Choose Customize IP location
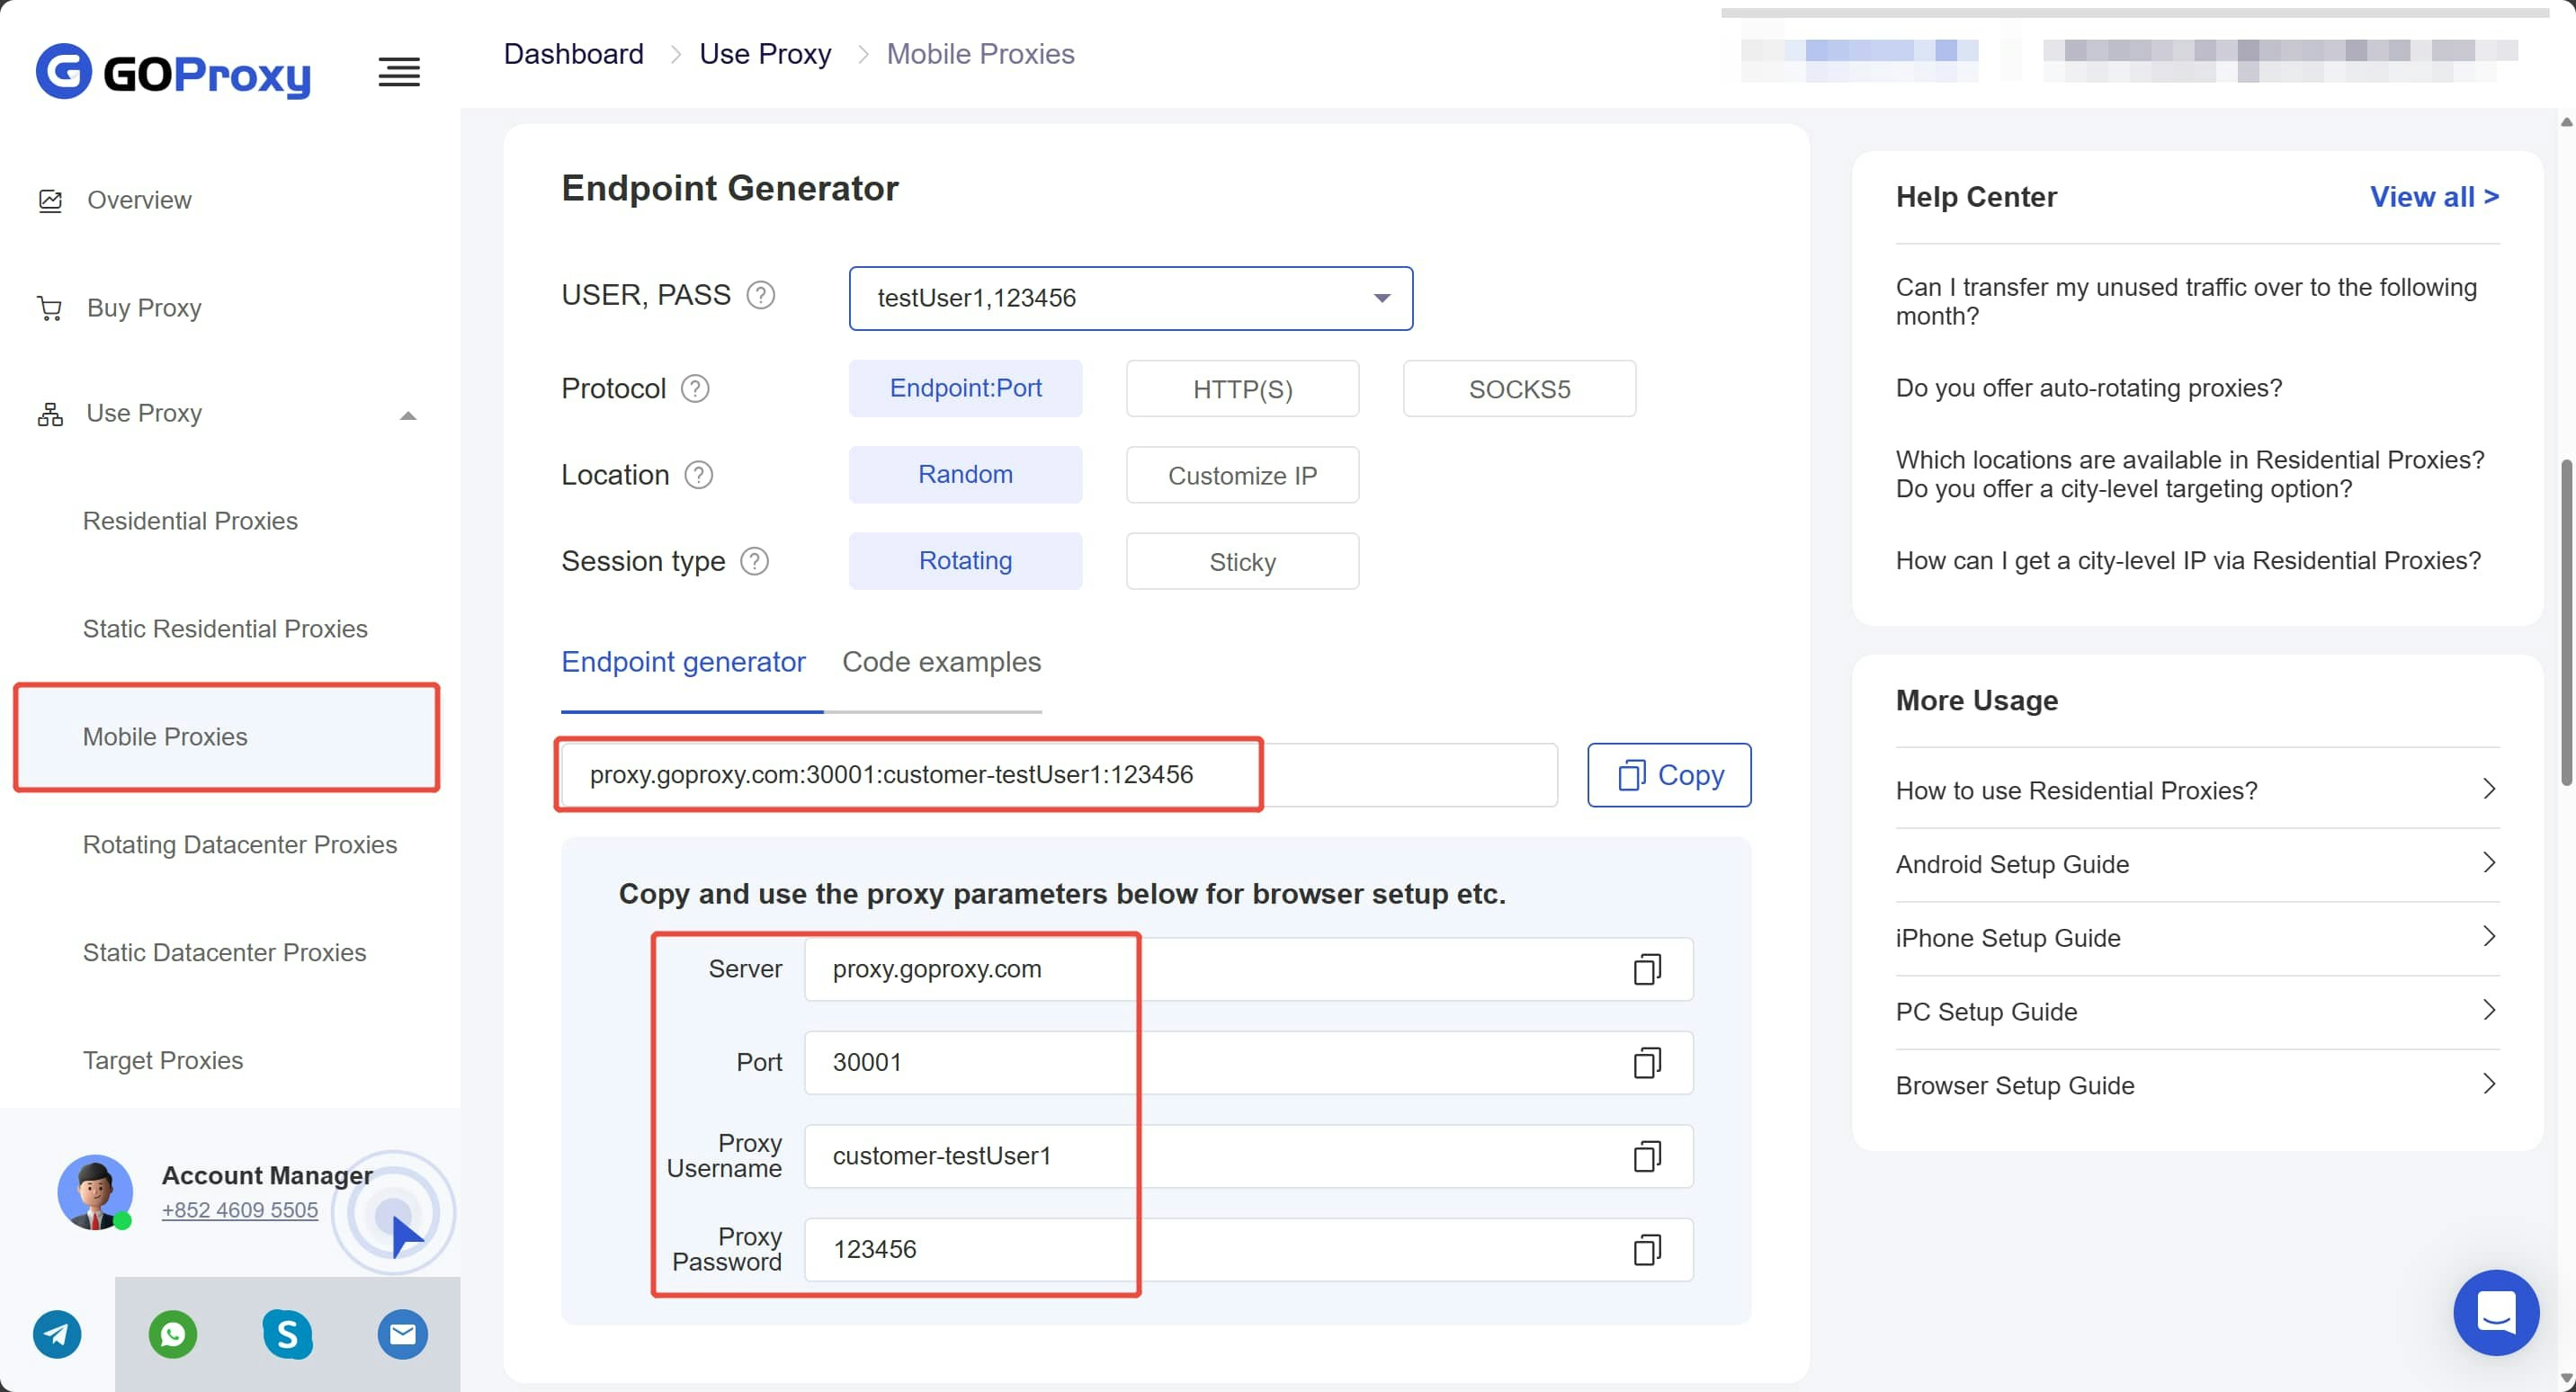 tap(1242, 475)
